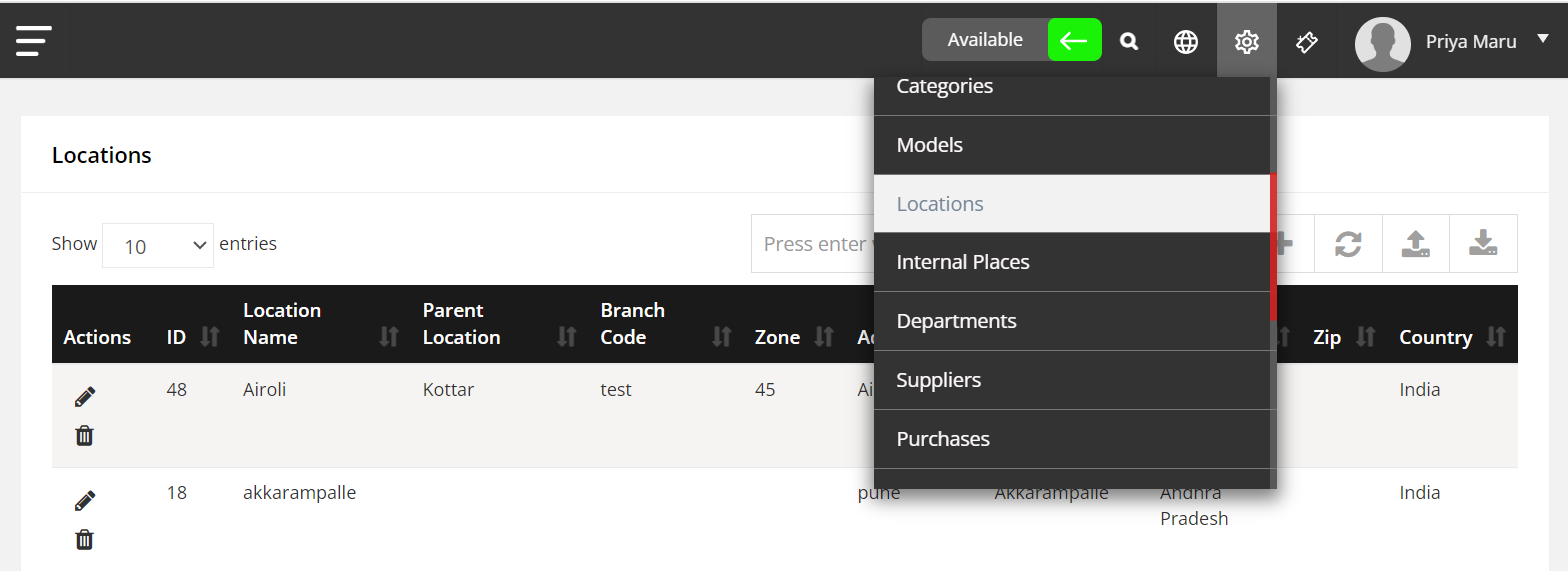The width and height of the screenshot is (1568, 571).
Task: Click the download export icon
Action: (1483, 244)
